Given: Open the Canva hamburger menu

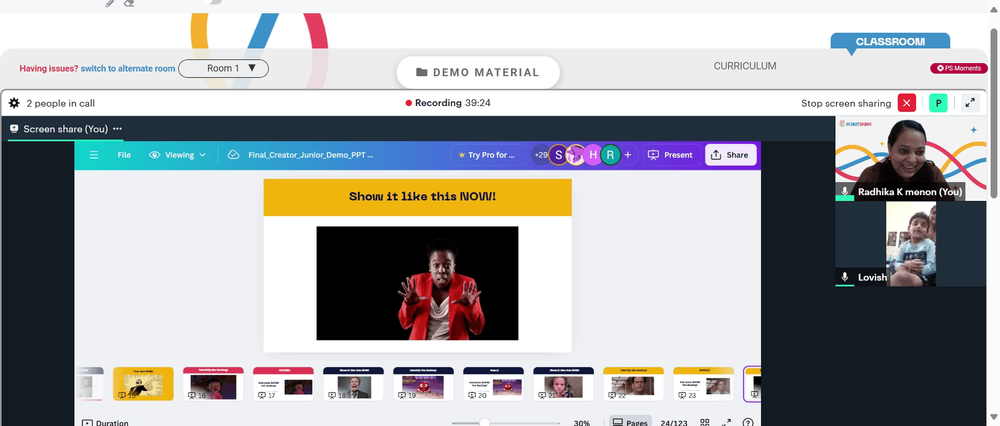Looking at the screenshot, I should (x=94, y=155).
